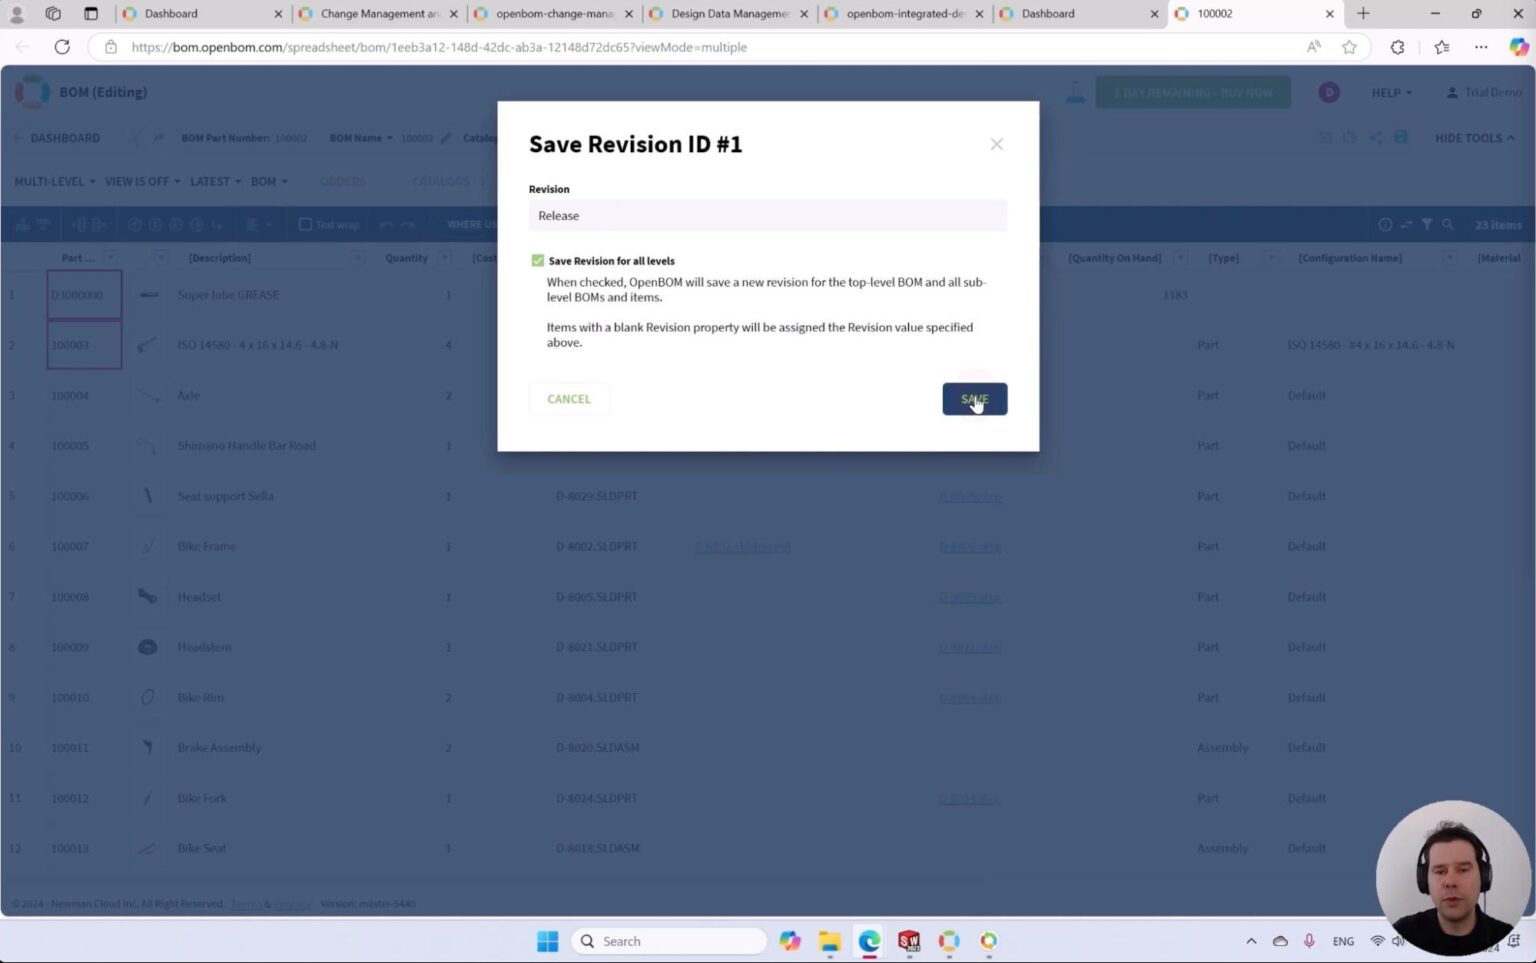The height and width of the screenshot is (963, 1536).
Task: Uncheck Save Revision for all levels
Action: tap(537, 260)
